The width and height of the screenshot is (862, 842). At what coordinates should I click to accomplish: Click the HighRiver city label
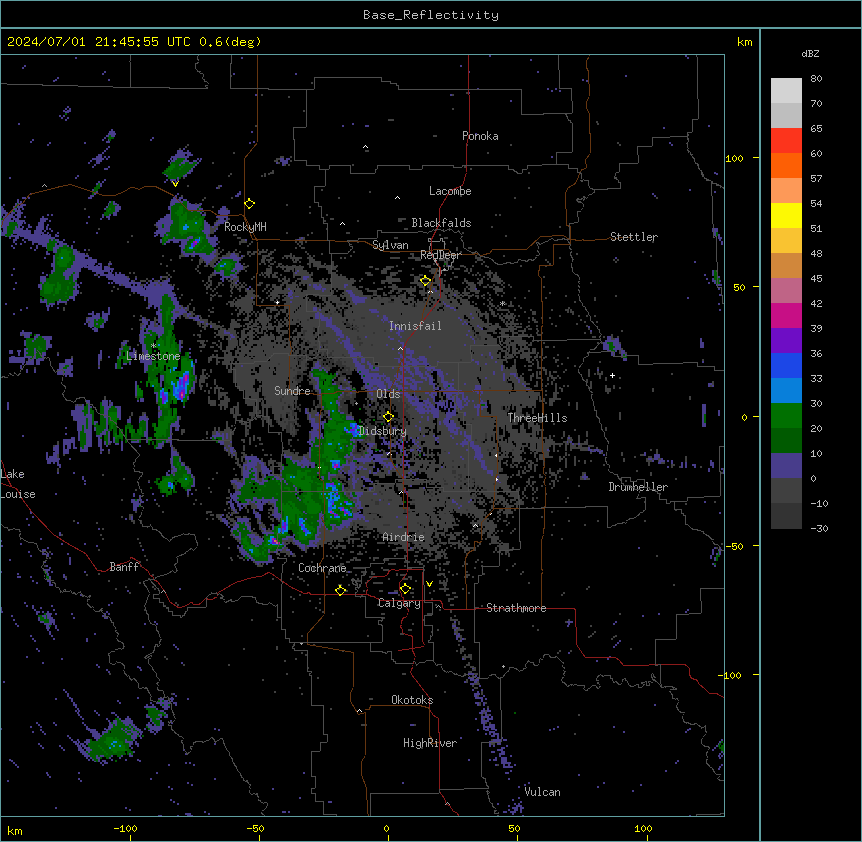(x=430, y=743)
